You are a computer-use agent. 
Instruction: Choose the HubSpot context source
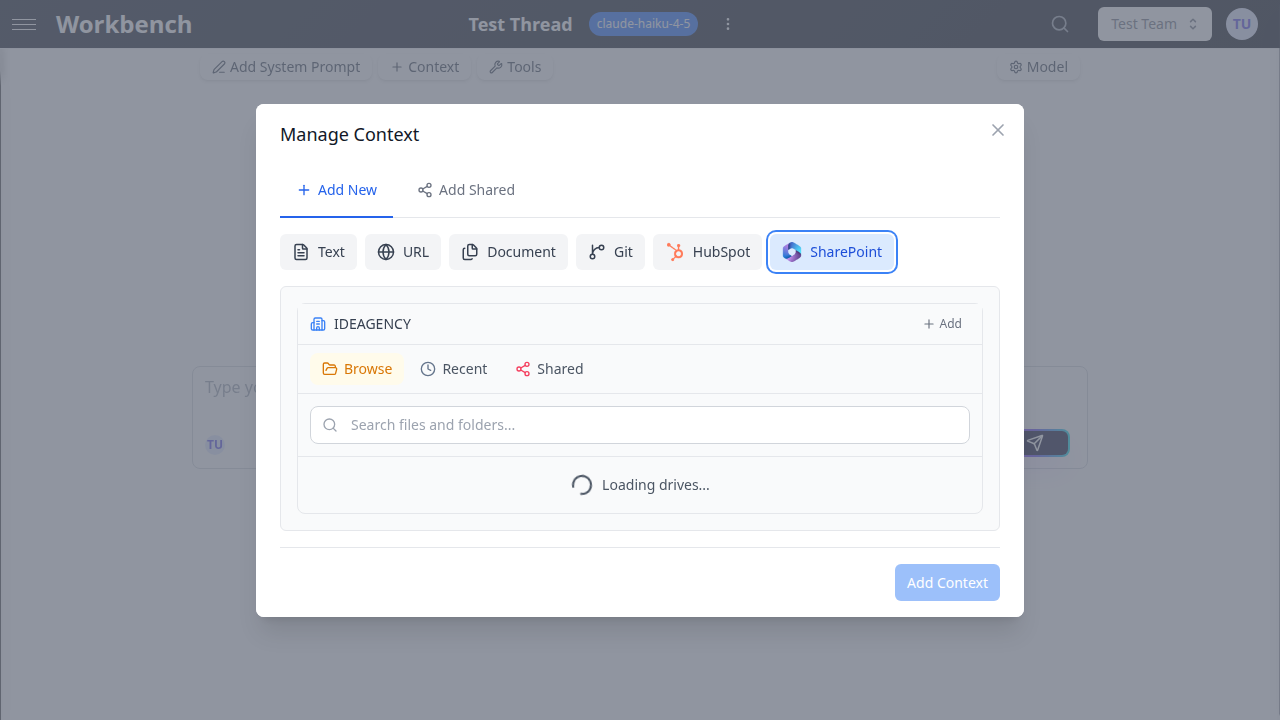(x=707, y=252)
